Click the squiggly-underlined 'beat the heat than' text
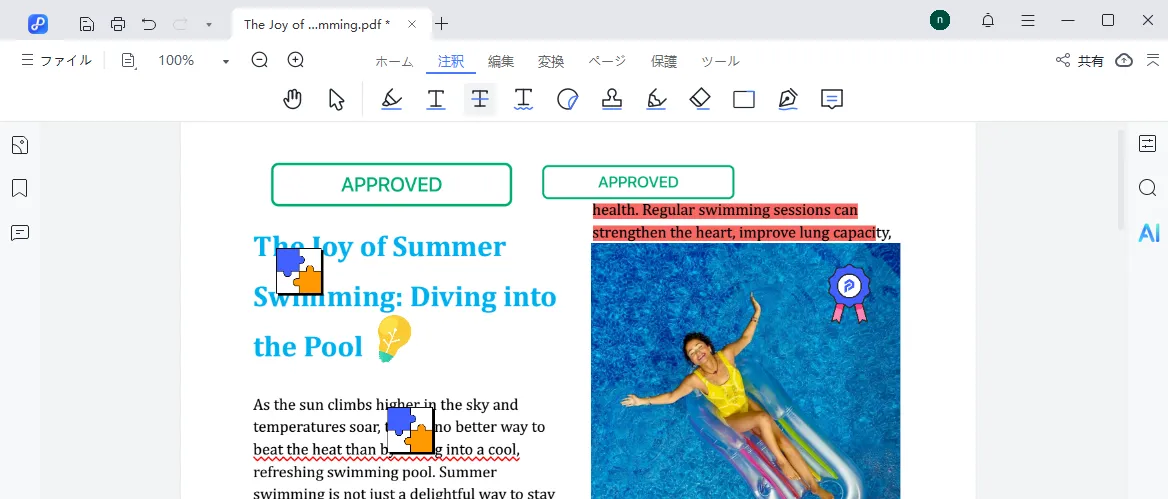This screenshot has height=499, width=1168. tap(317, 450)
